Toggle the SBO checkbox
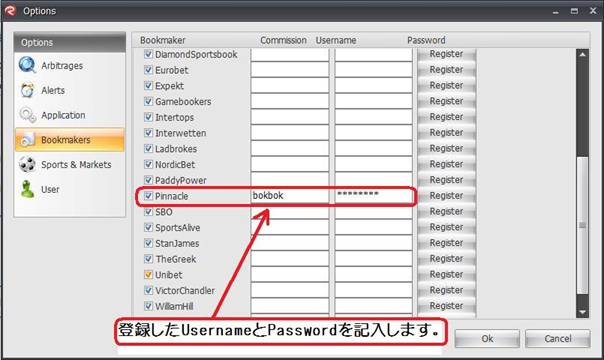The width and height of the screenshot is (604, 360). click(148, 212)
